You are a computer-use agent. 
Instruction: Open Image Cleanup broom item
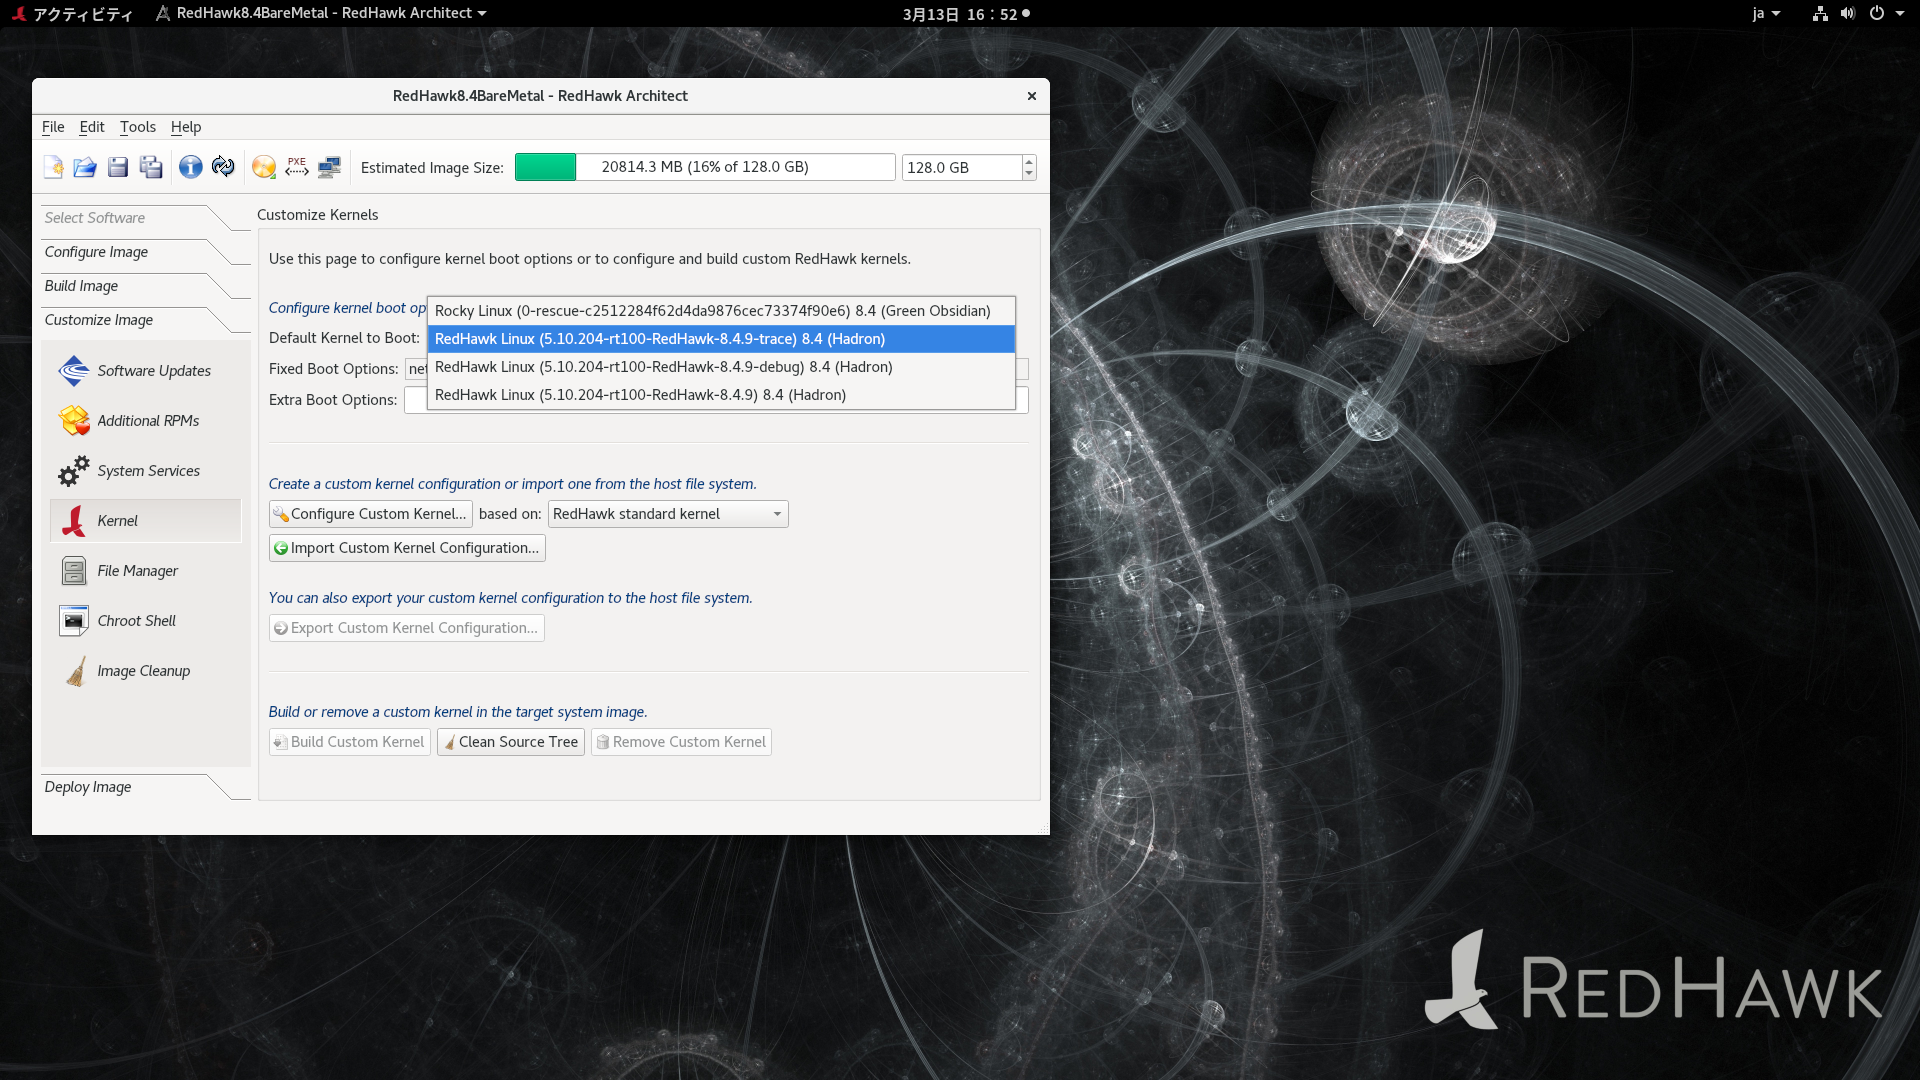point(146,671)
